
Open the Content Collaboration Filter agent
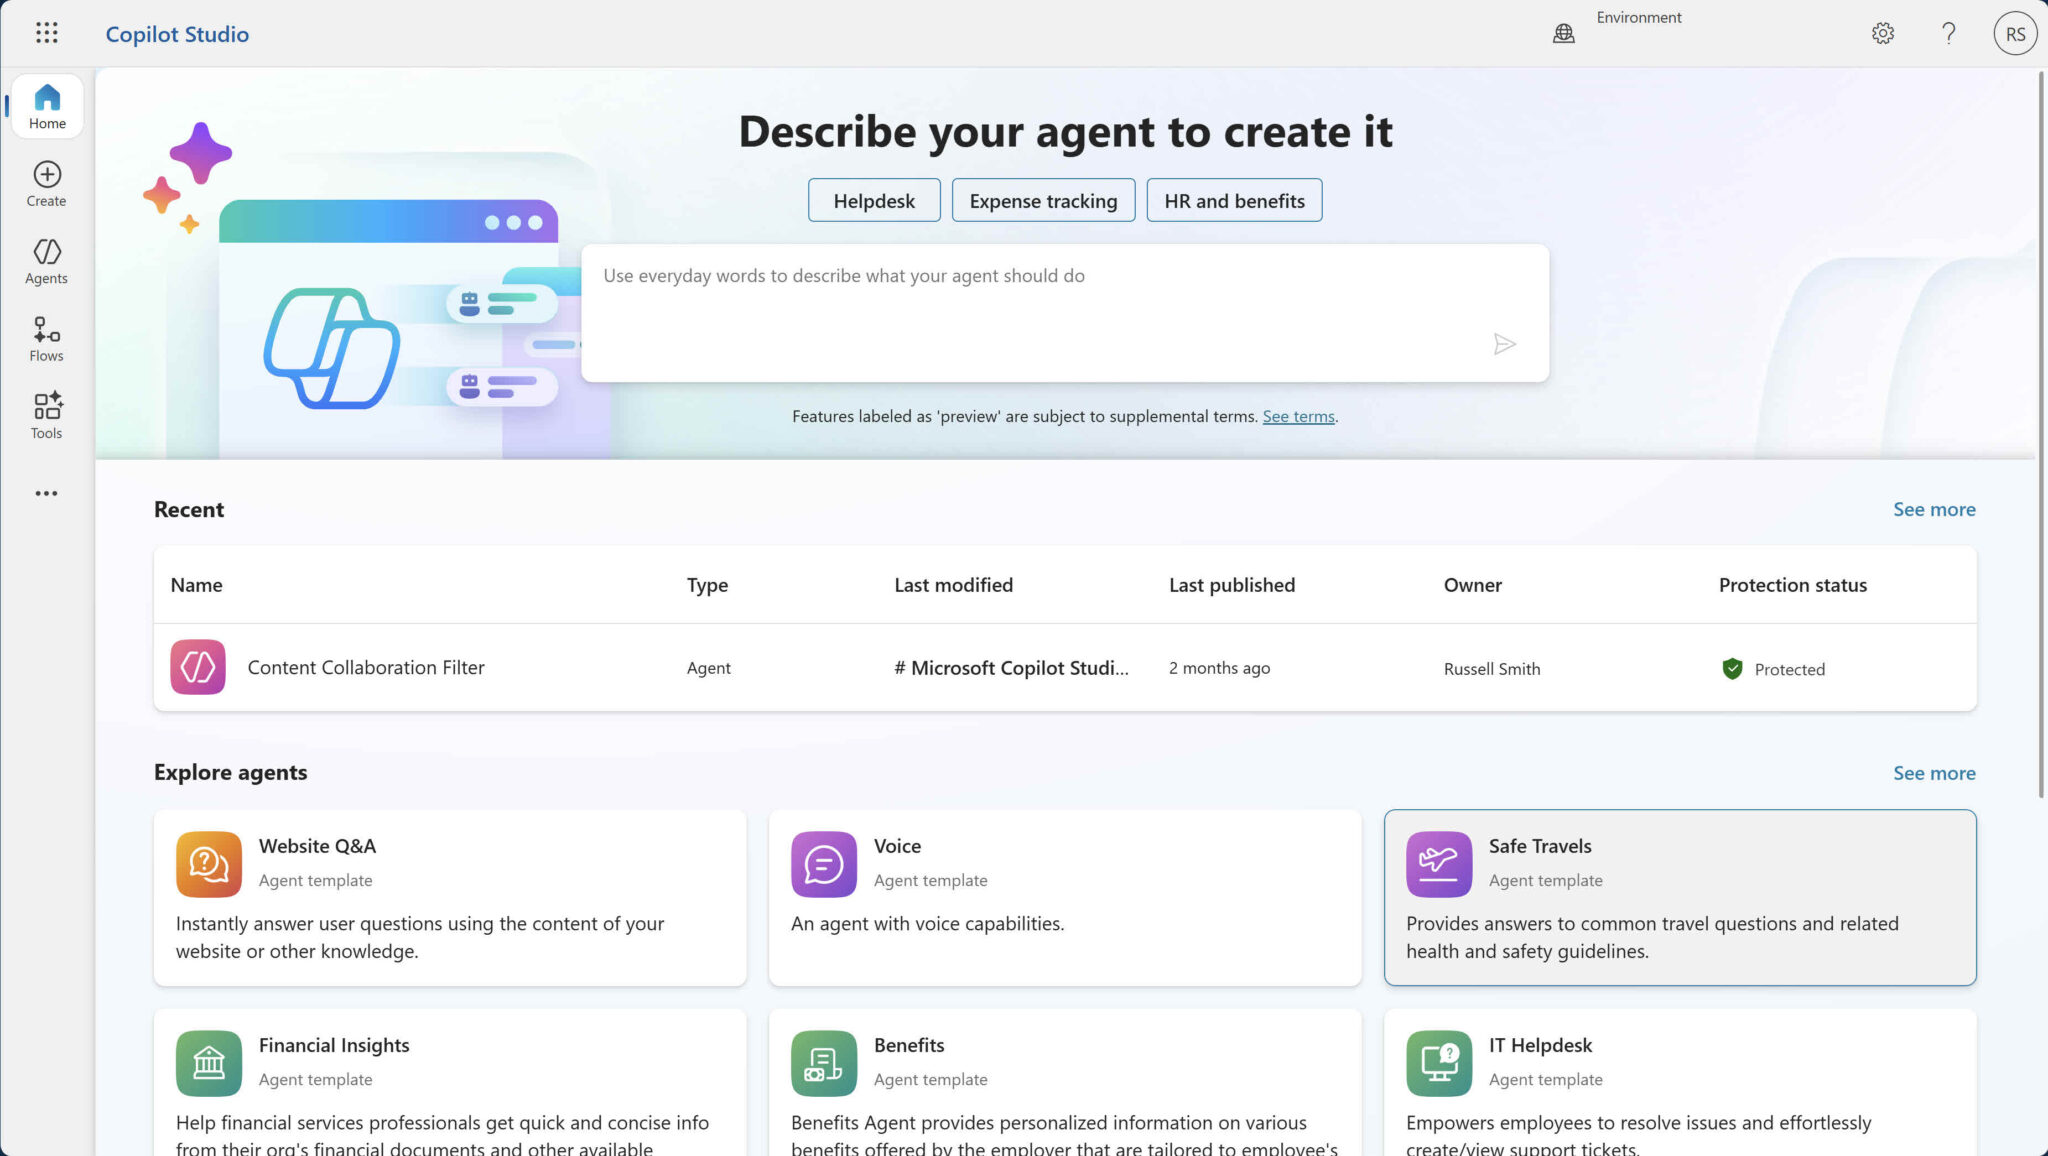click(x=366, y=668)
